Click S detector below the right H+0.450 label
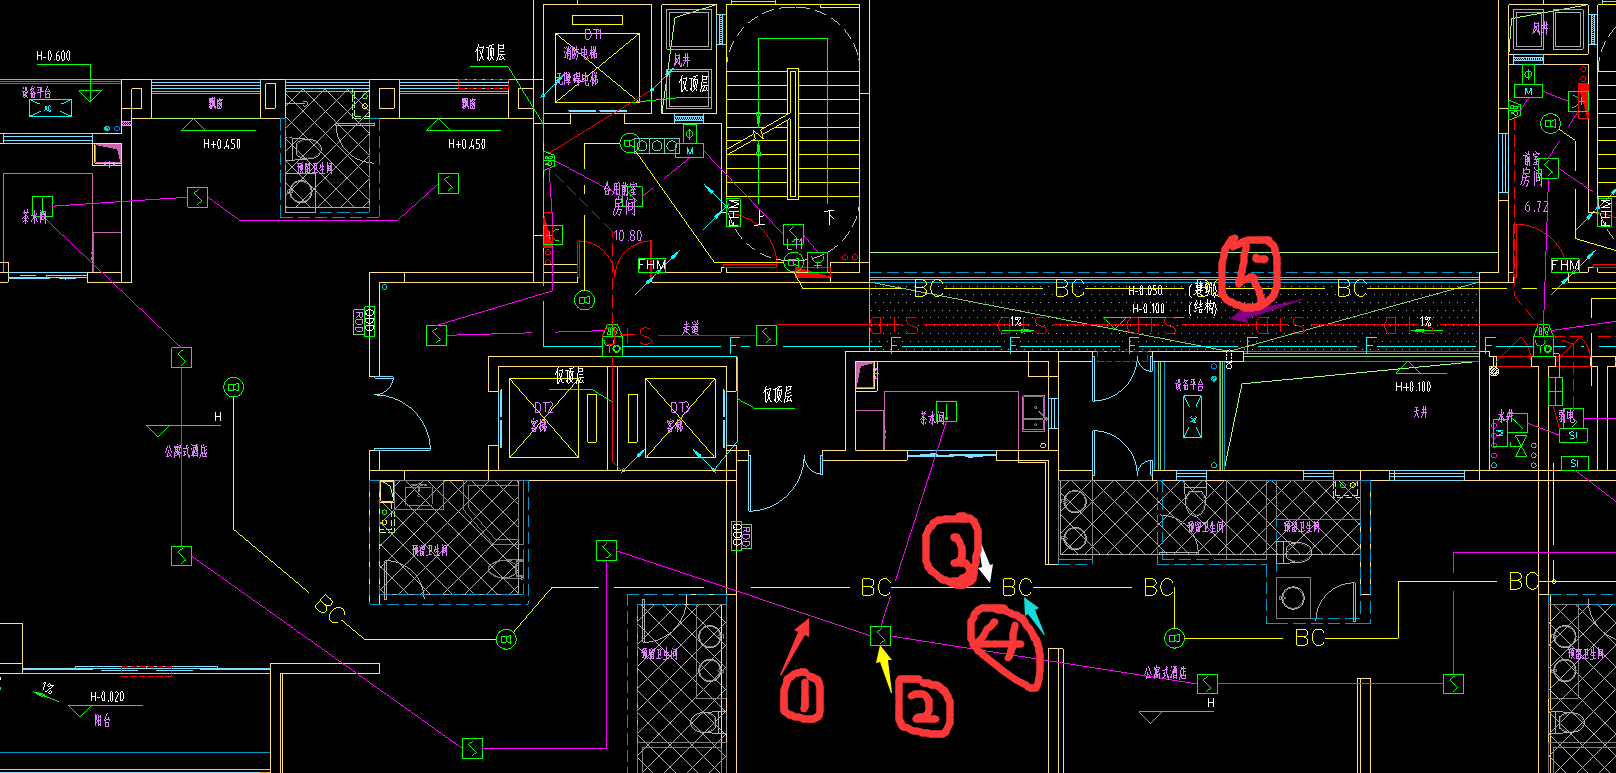Image resolution: width=1616 pixels, height=773 pixels. (448, 184)
